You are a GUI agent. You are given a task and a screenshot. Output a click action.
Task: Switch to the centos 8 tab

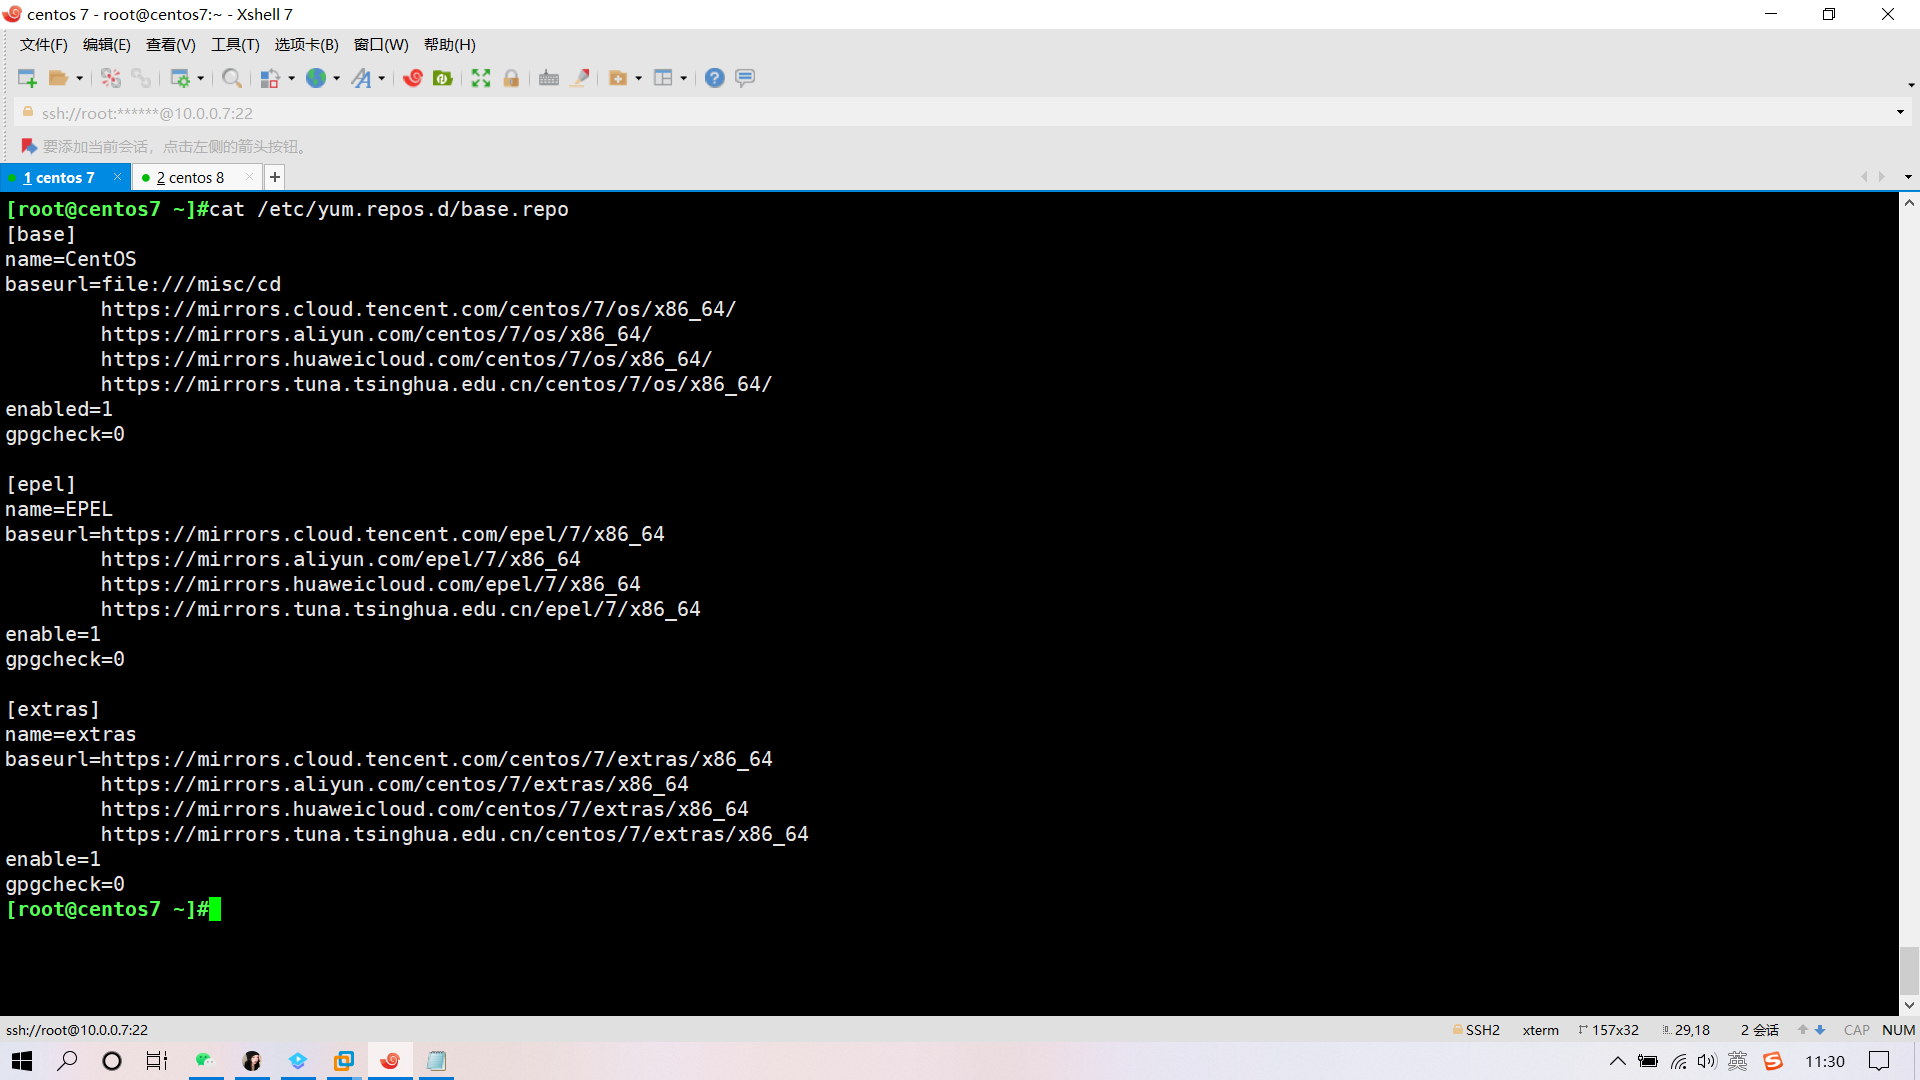click(190, 178)
